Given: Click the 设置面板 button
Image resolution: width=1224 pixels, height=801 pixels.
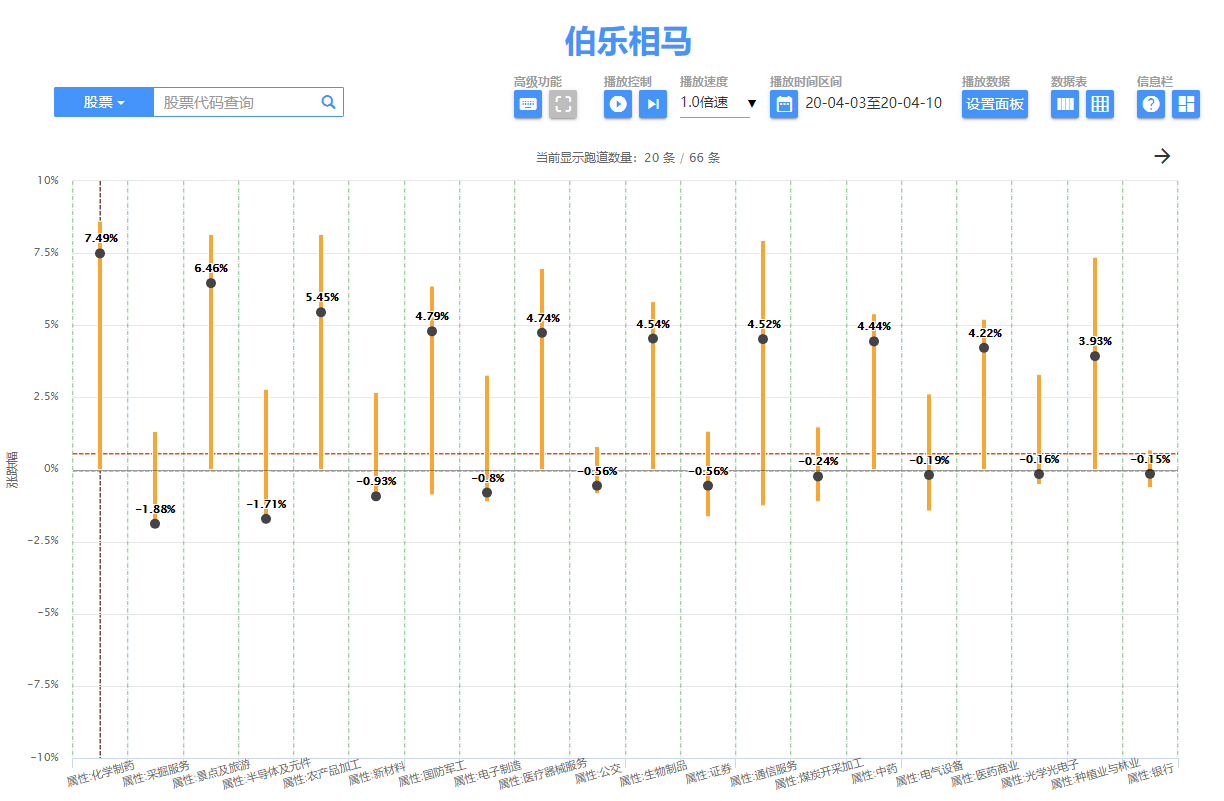Looking at the screenshot, I should click(994, 104).
